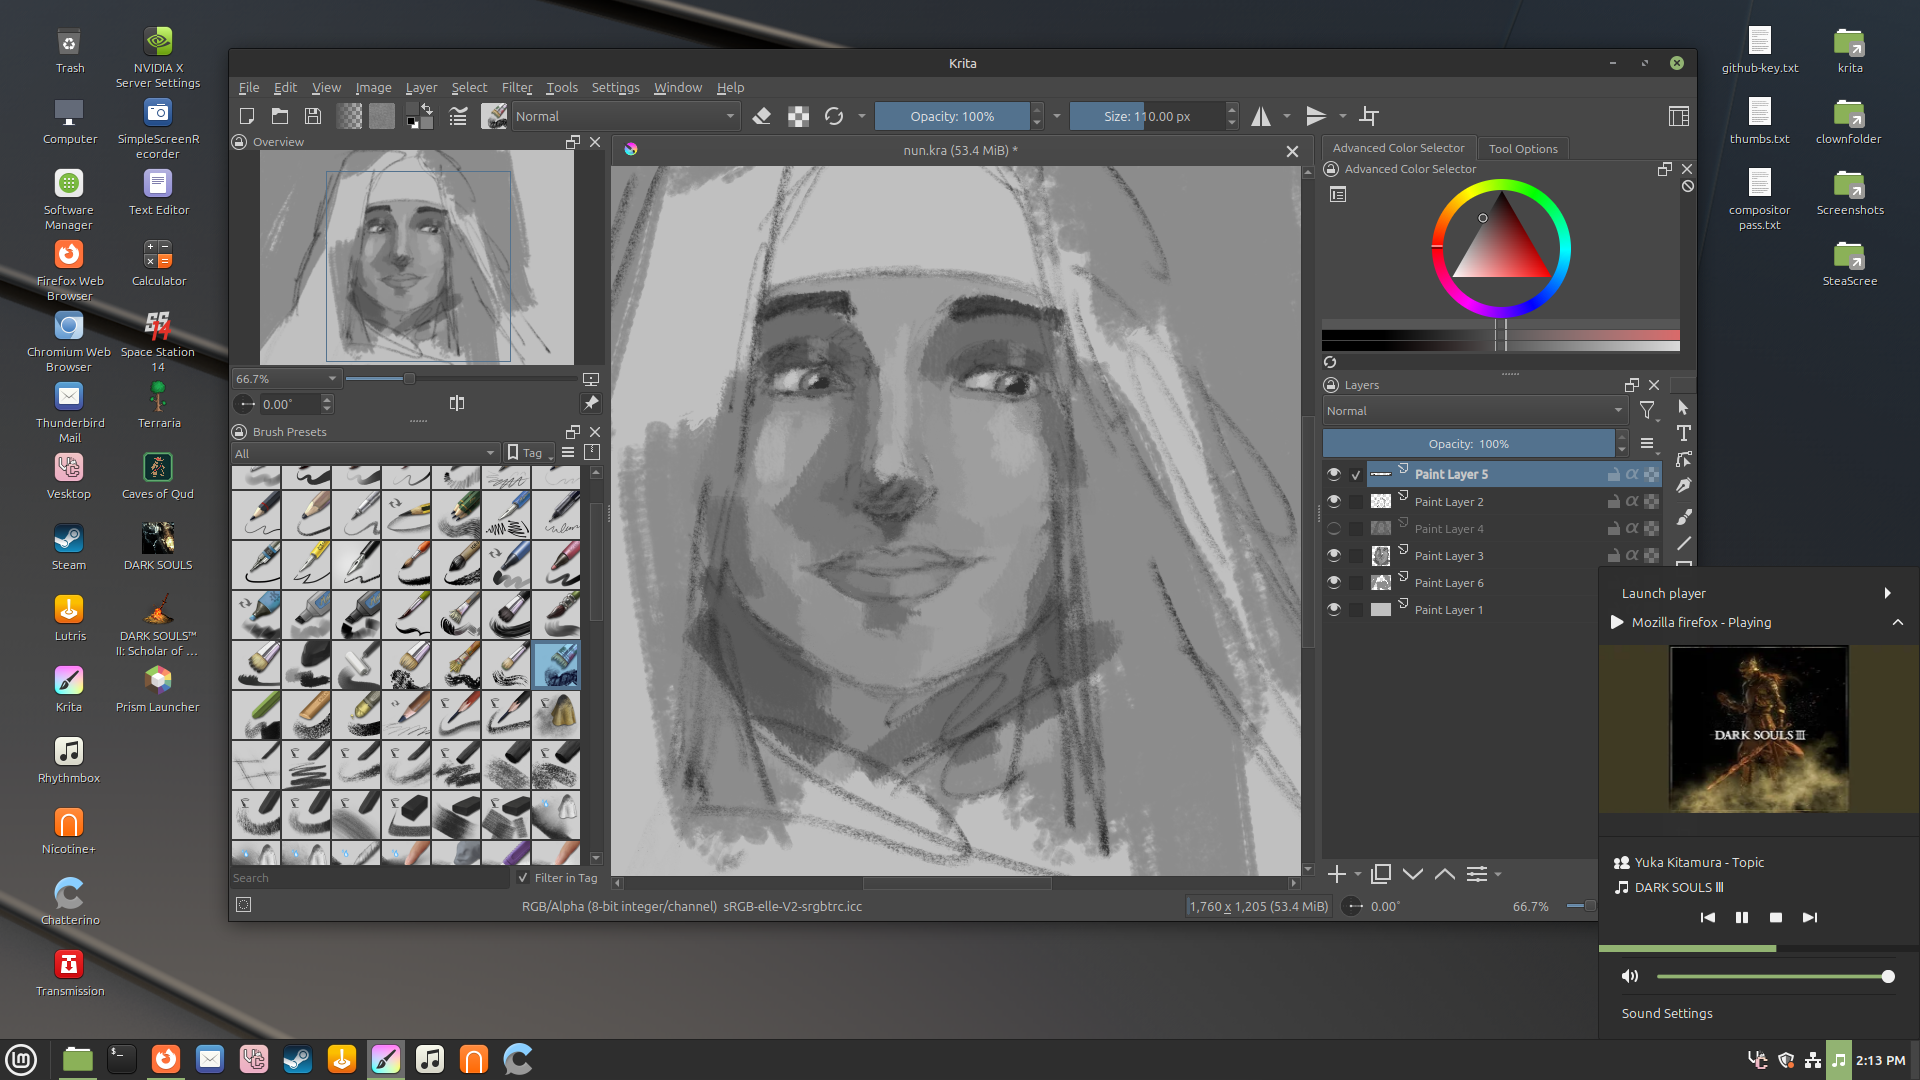
Task: Open the File menu
Action: (x=249, y=87)
